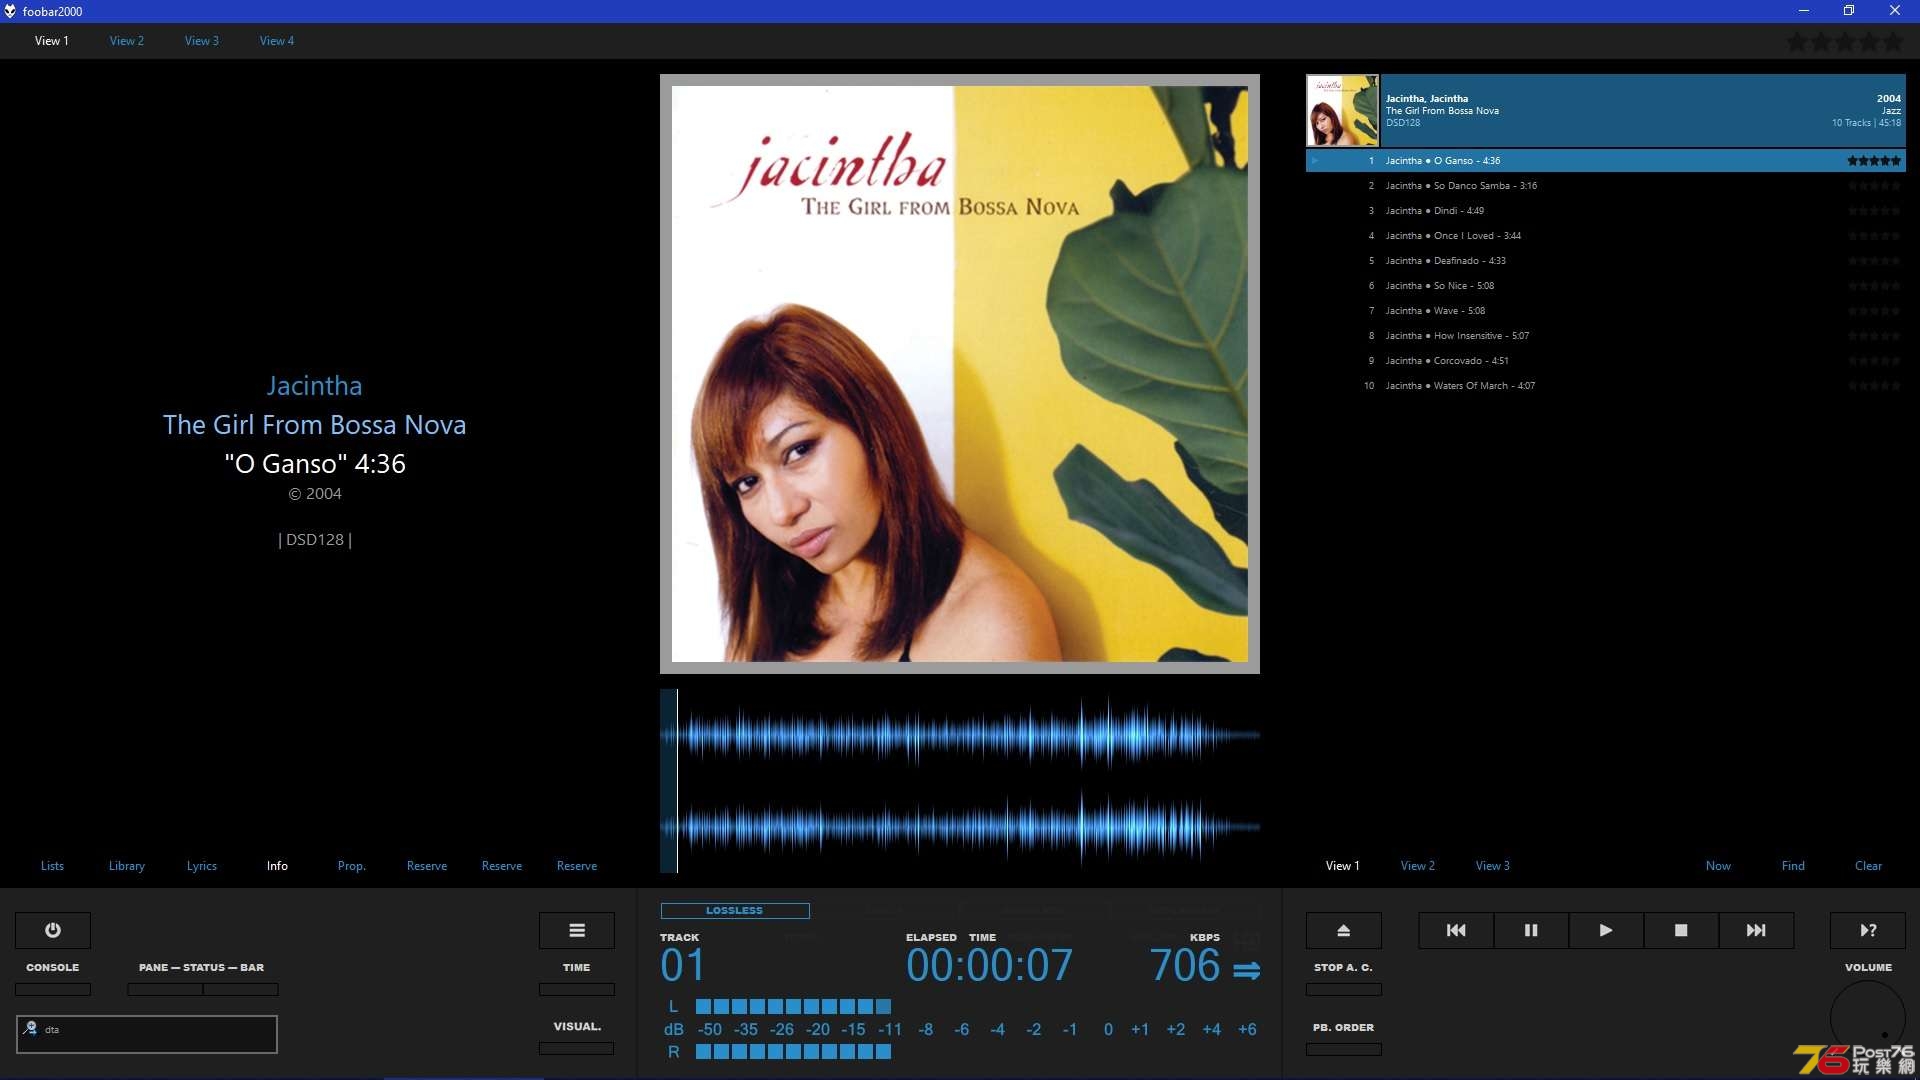Click the search icon in the search box
Image resolution: width=1920 pixels, height=1080 pixels.
click(x=31, y=1028)
